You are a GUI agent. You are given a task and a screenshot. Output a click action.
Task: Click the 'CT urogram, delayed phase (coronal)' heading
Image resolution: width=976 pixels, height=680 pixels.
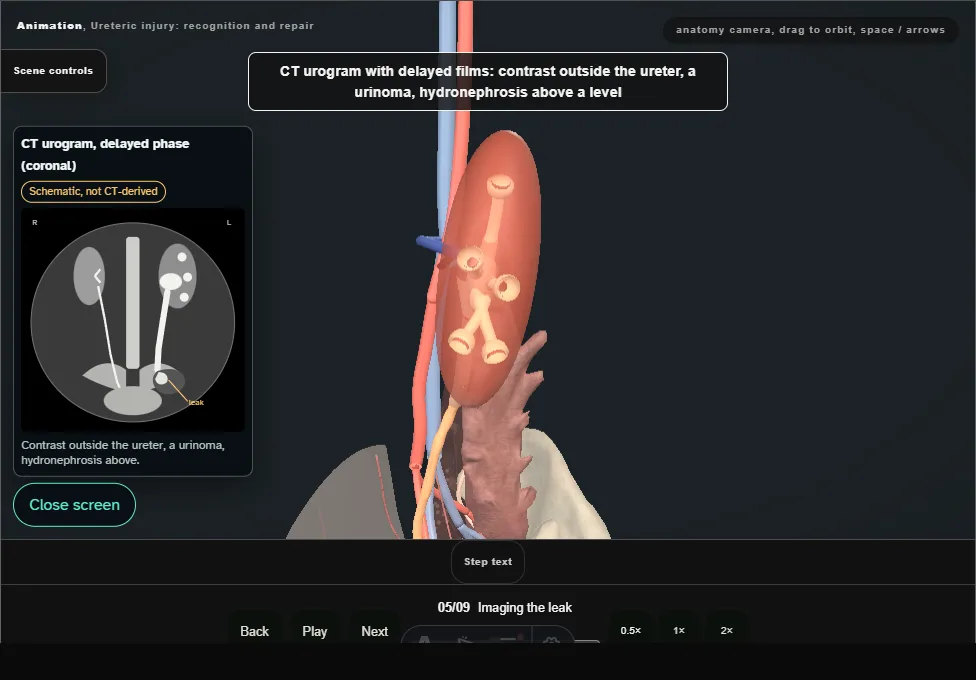105,154
